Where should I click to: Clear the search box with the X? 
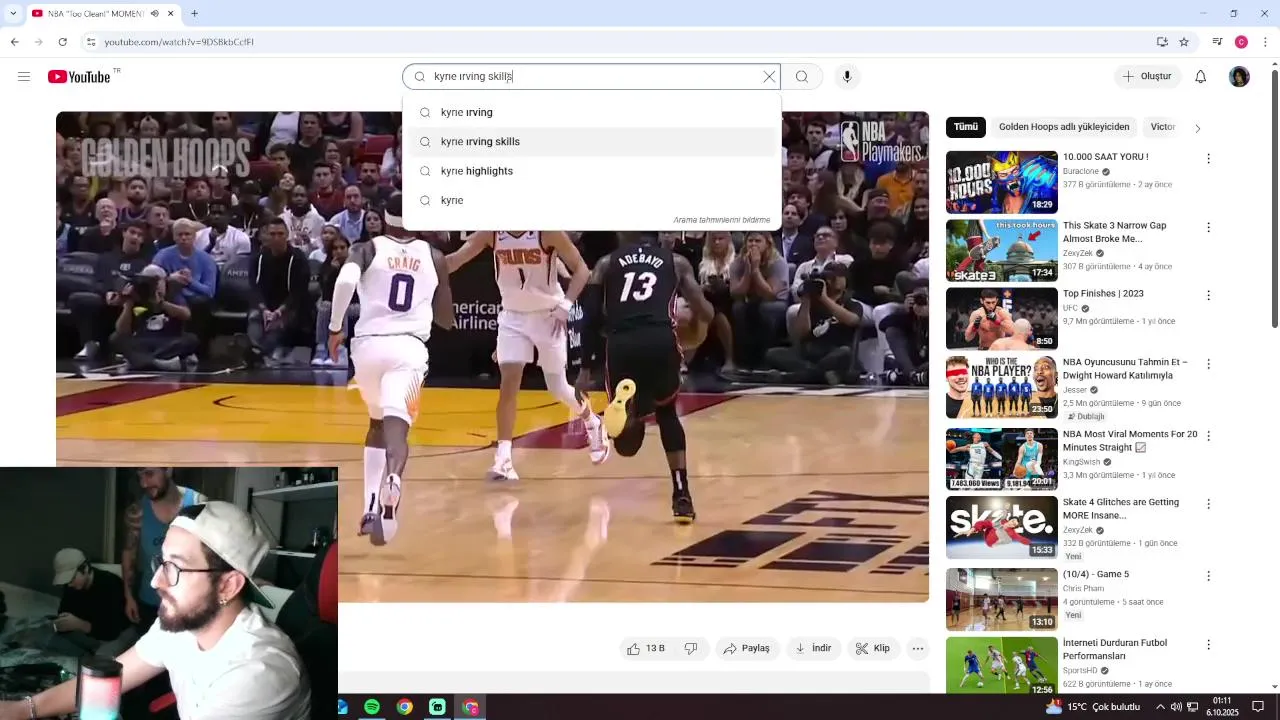click(x=769, y=77)
